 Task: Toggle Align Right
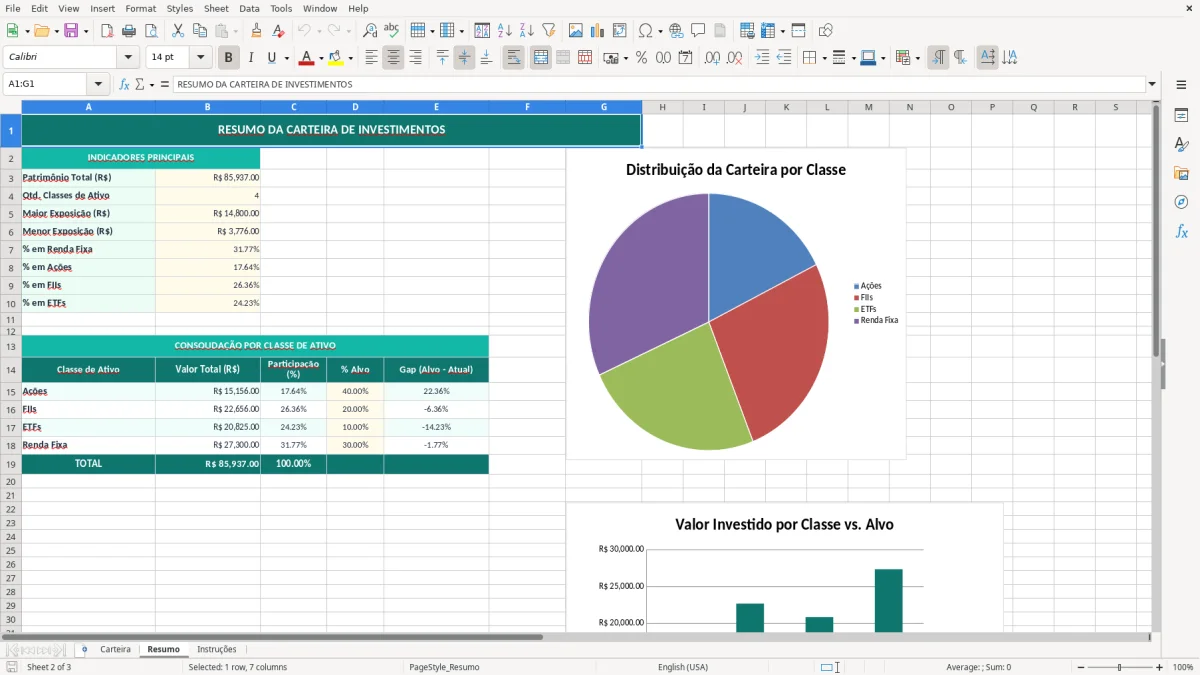(415, 58)
